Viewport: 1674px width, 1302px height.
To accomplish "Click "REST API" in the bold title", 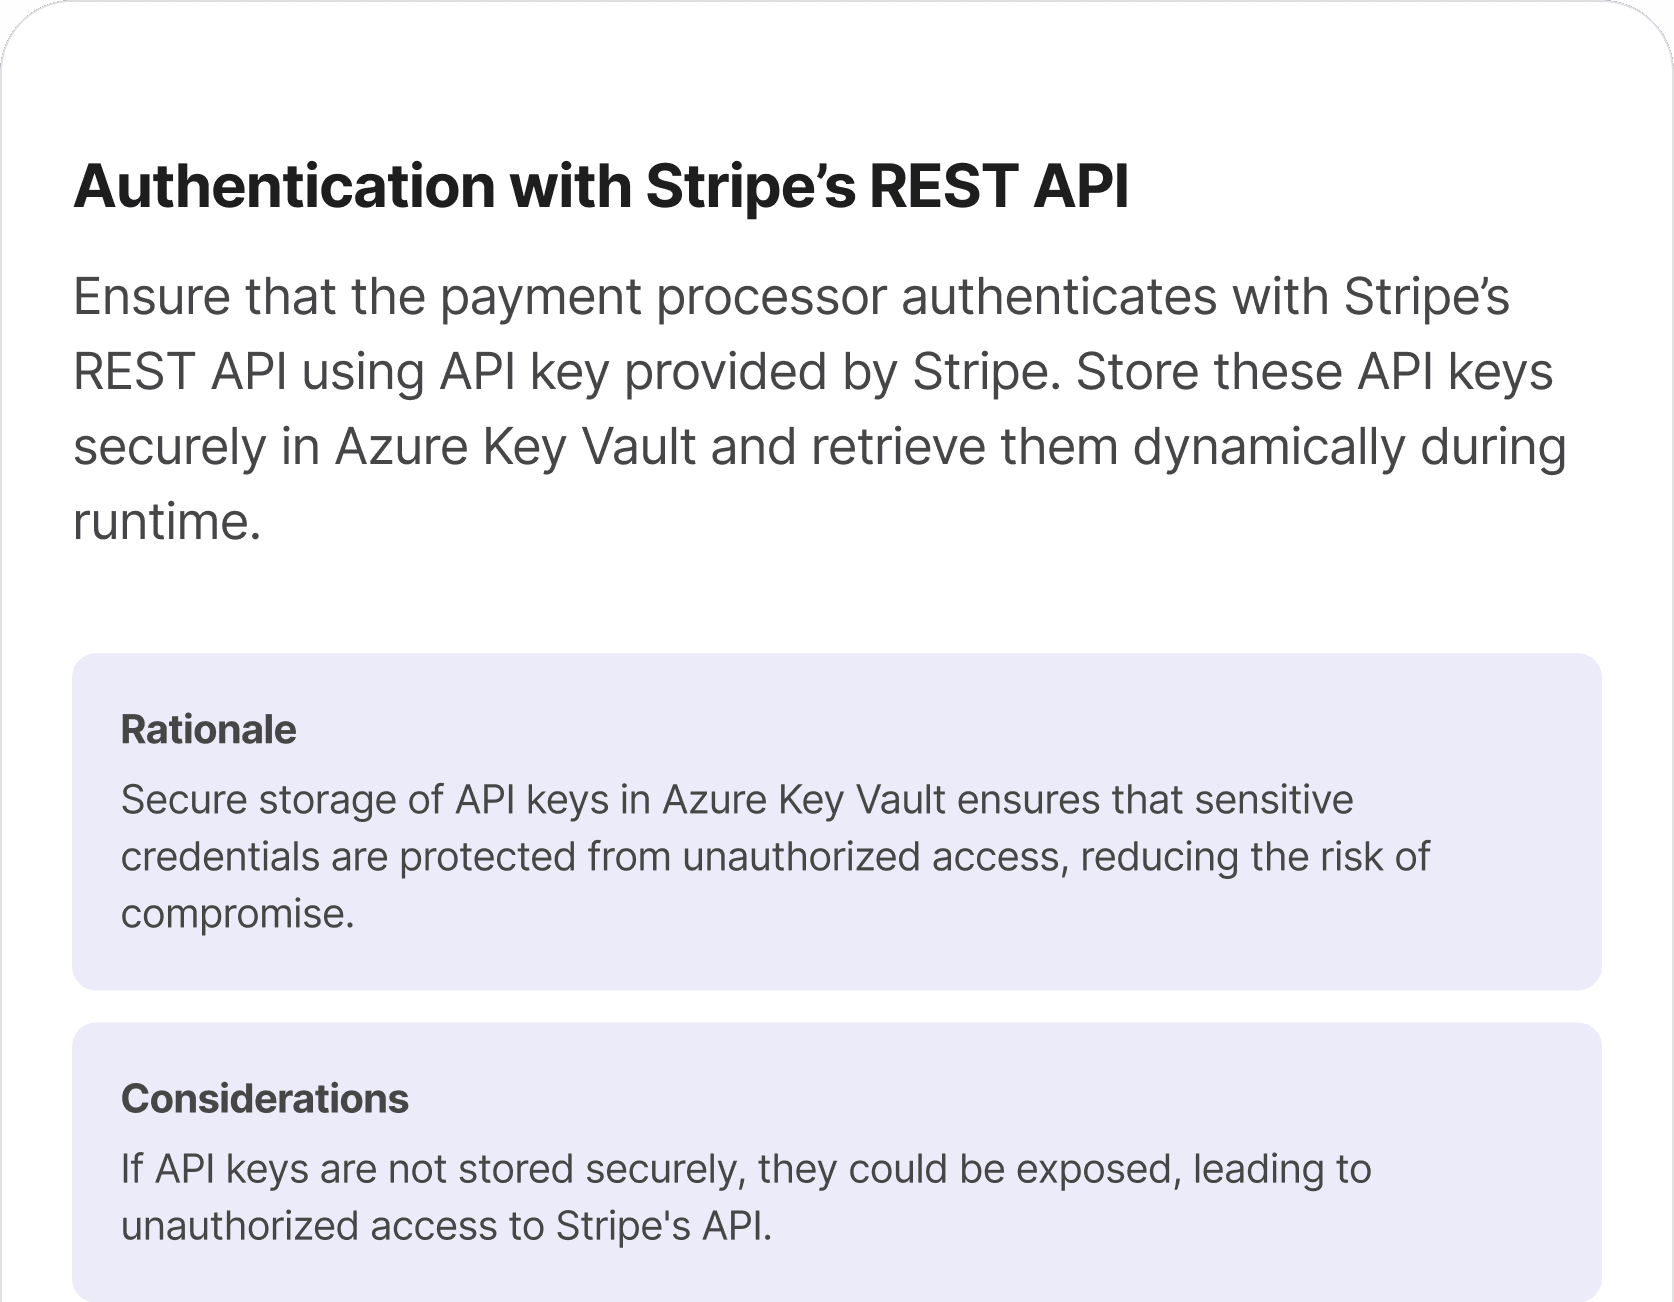I will pos(999,186).
